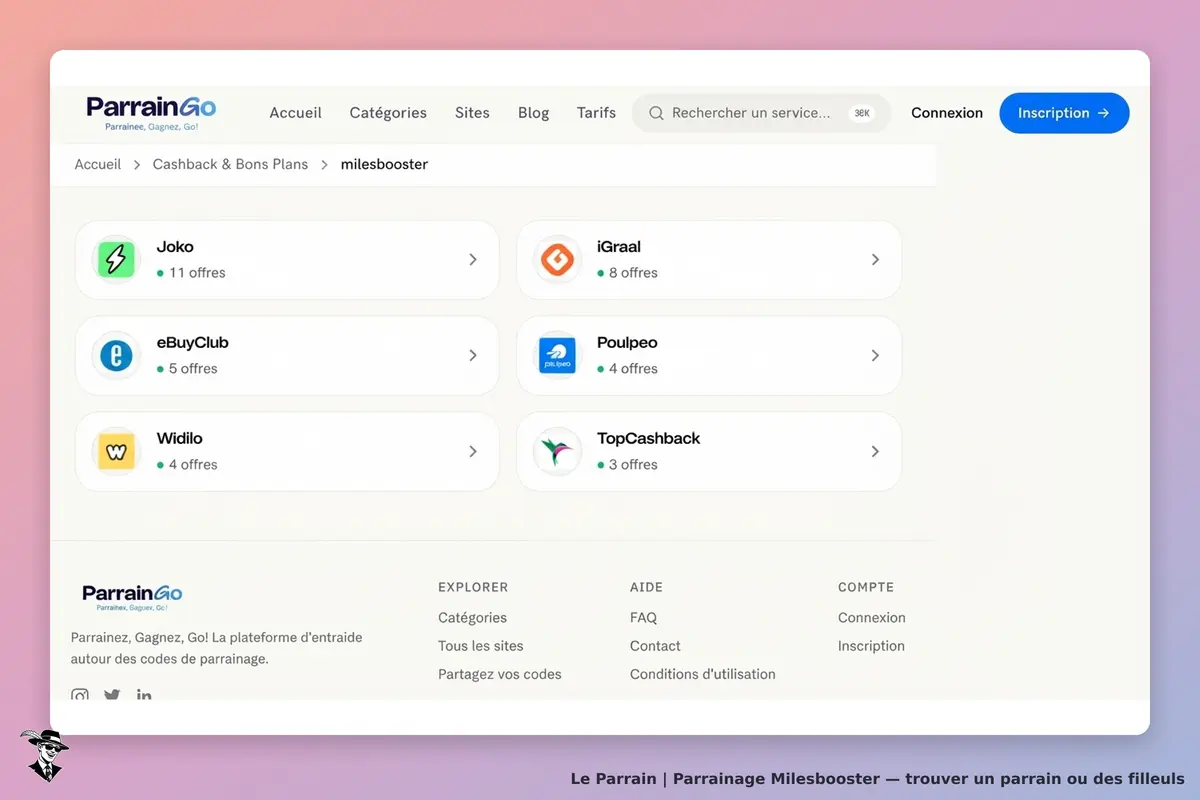1200x800 pixels.
Task: Click the AIDE footer heading
Action: pyautogui.click(x=646, y=587)
